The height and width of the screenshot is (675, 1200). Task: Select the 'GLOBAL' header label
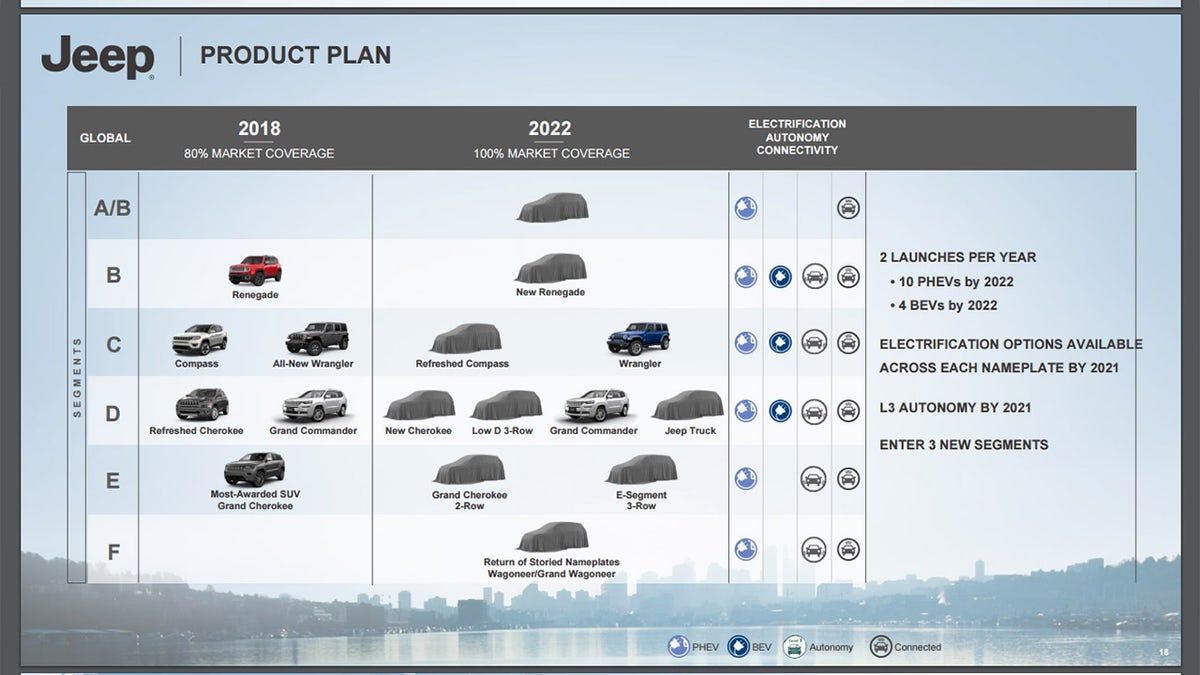click(x=105, y=138)
